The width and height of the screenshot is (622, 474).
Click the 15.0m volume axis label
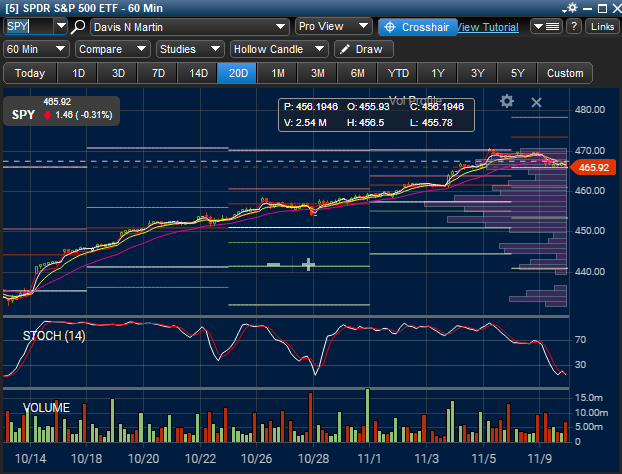(589, 397)
